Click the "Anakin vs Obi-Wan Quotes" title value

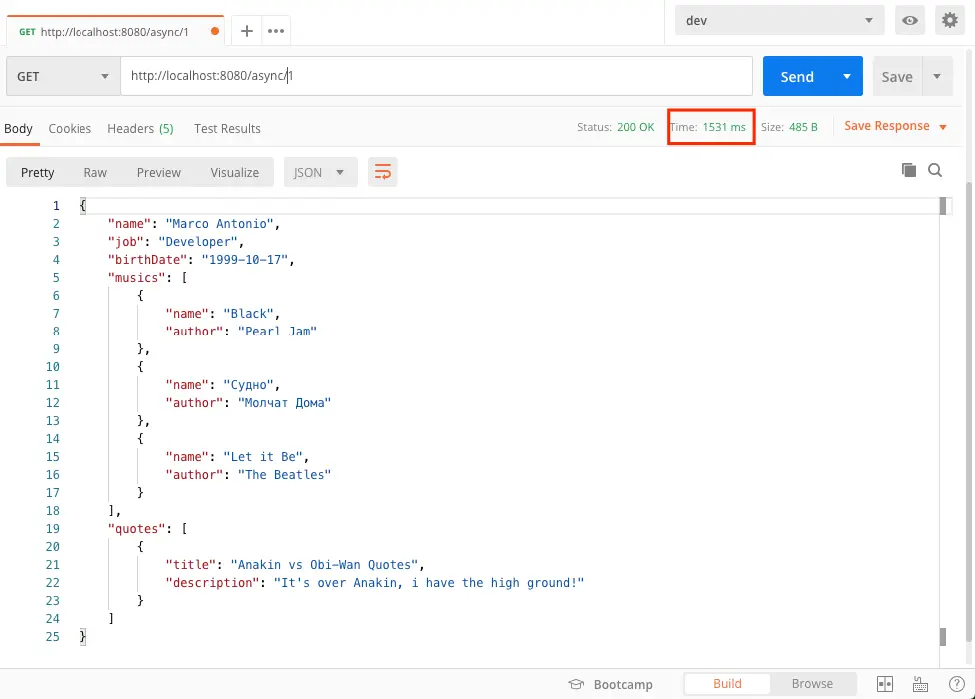tap(324, 565)
